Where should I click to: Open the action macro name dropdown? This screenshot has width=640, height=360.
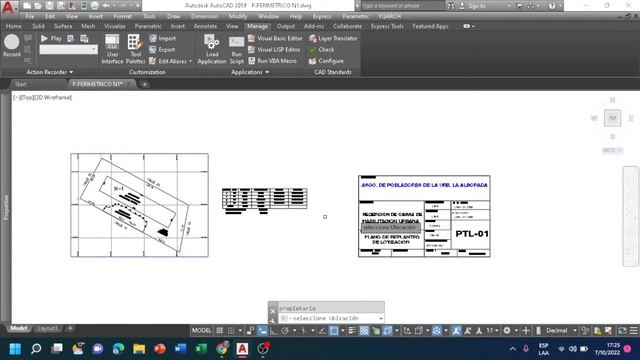pos(93,49)
